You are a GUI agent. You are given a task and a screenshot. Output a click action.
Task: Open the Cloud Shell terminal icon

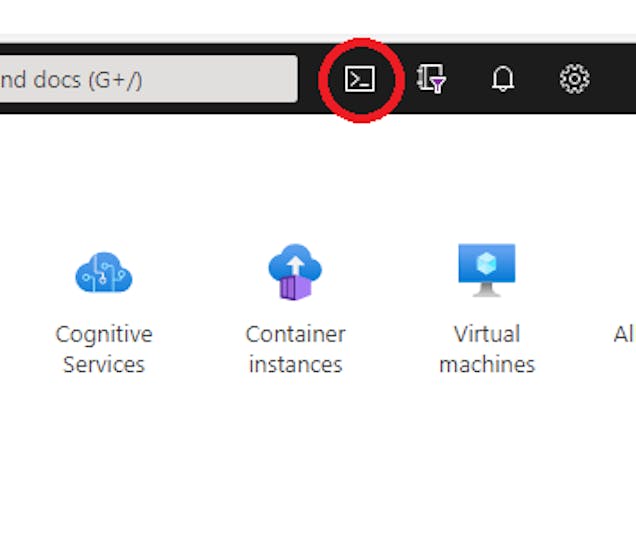(x=359, y=79)
